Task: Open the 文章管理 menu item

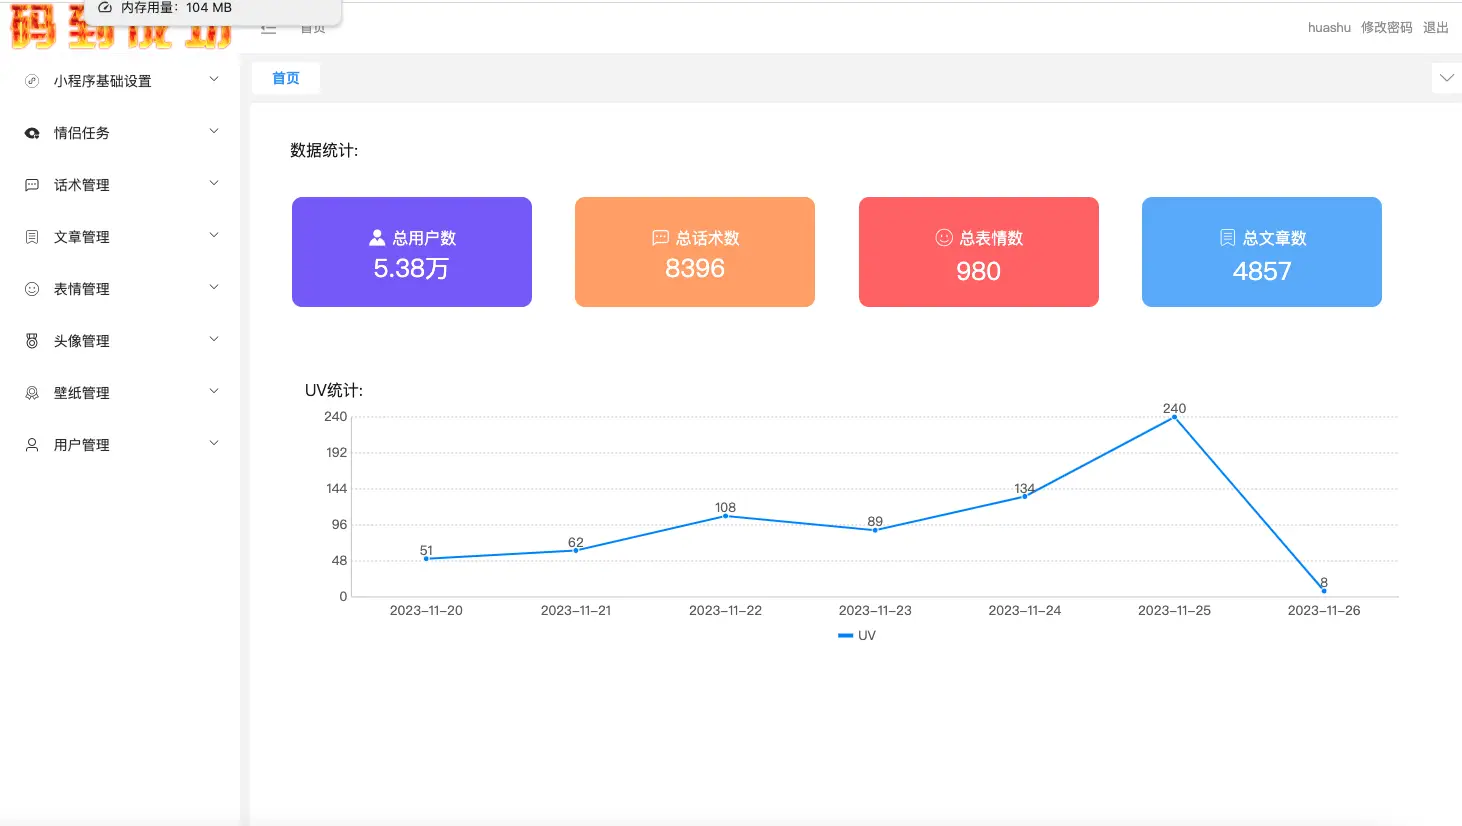Action: [x=82, y=237]
